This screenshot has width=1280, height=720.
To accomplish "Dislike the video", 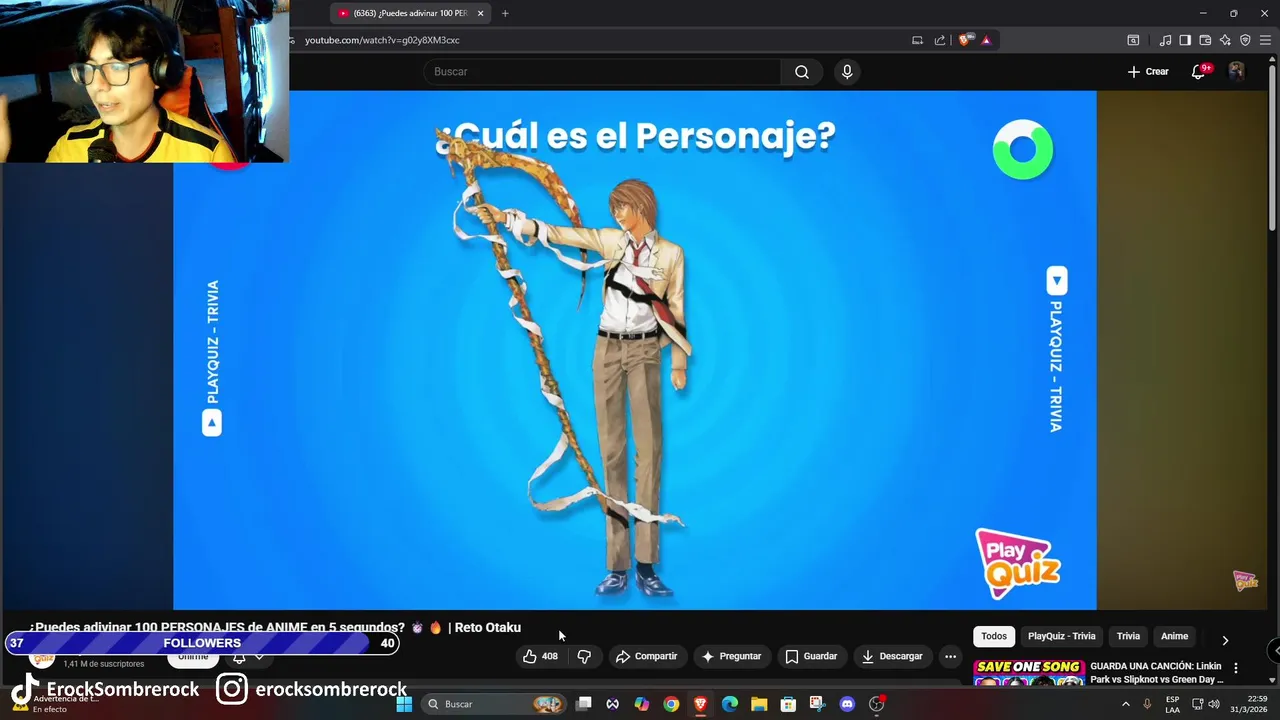I will (585, 656).
